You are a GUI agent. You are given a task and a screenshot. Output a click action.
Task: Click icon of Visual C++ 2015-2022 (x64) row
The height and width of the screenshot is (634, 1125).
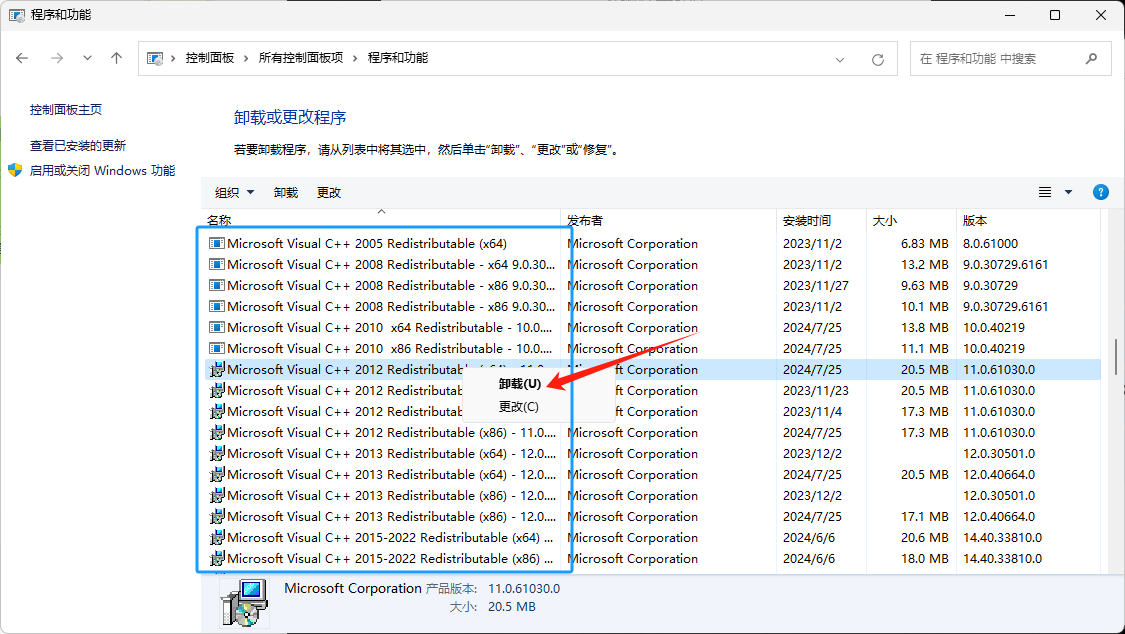pyautogui.click(x=217, y=537)
